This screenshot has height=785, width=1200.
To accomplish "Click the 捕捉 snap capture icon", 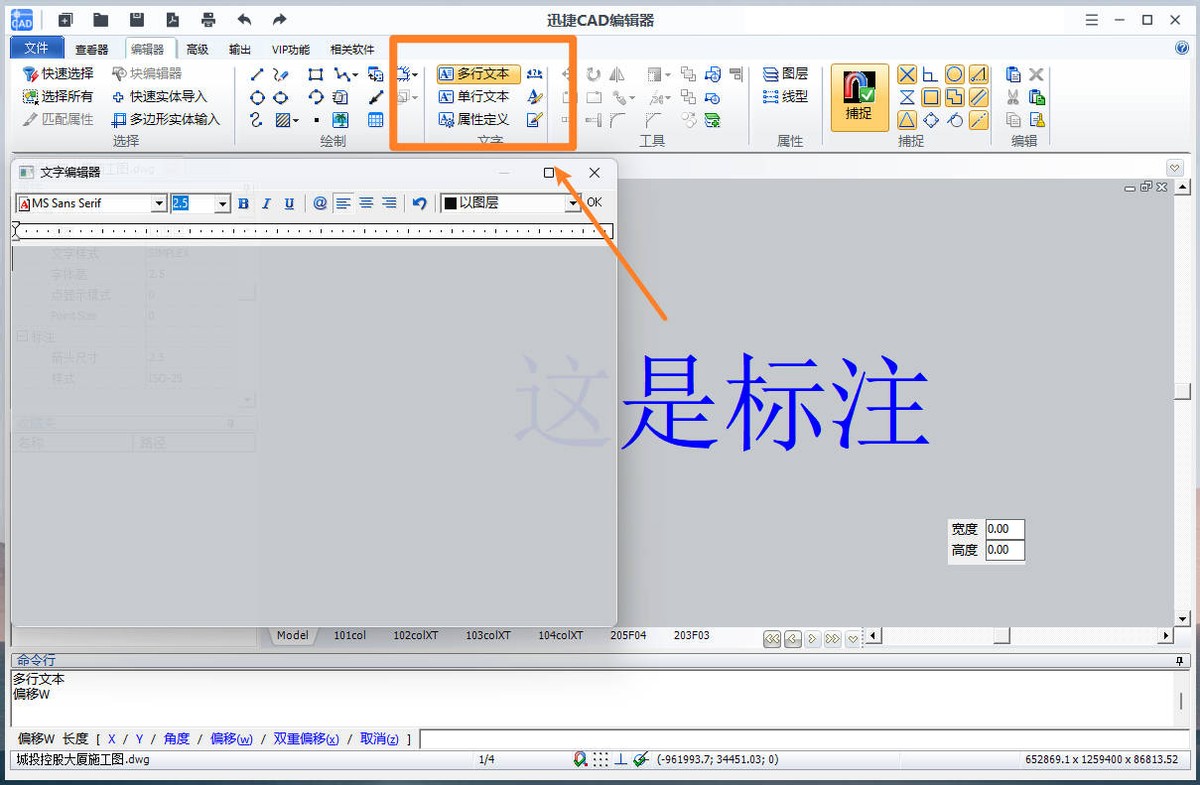I will pyautogui.click(x=857, y=96).
